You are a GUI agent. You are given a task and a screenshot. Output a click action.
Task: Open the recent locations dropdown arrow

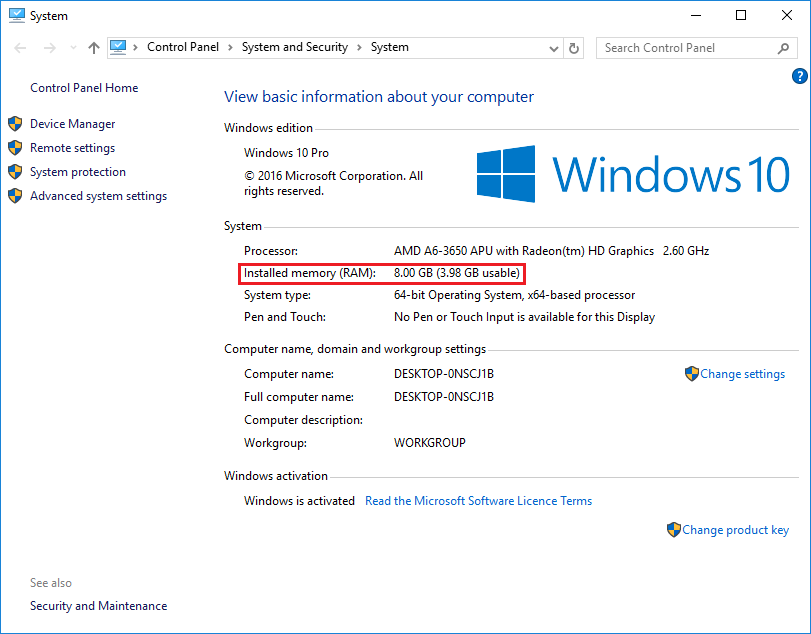point(73,48)
